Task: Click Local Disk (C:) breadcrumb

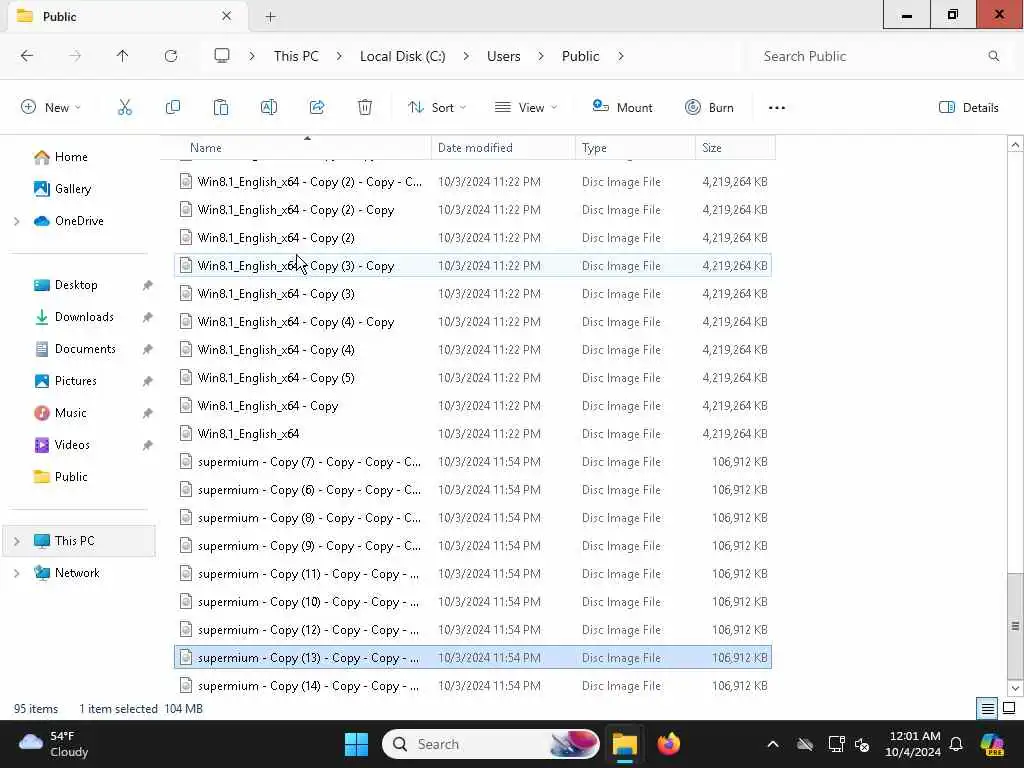Action: tap(402, 56)
